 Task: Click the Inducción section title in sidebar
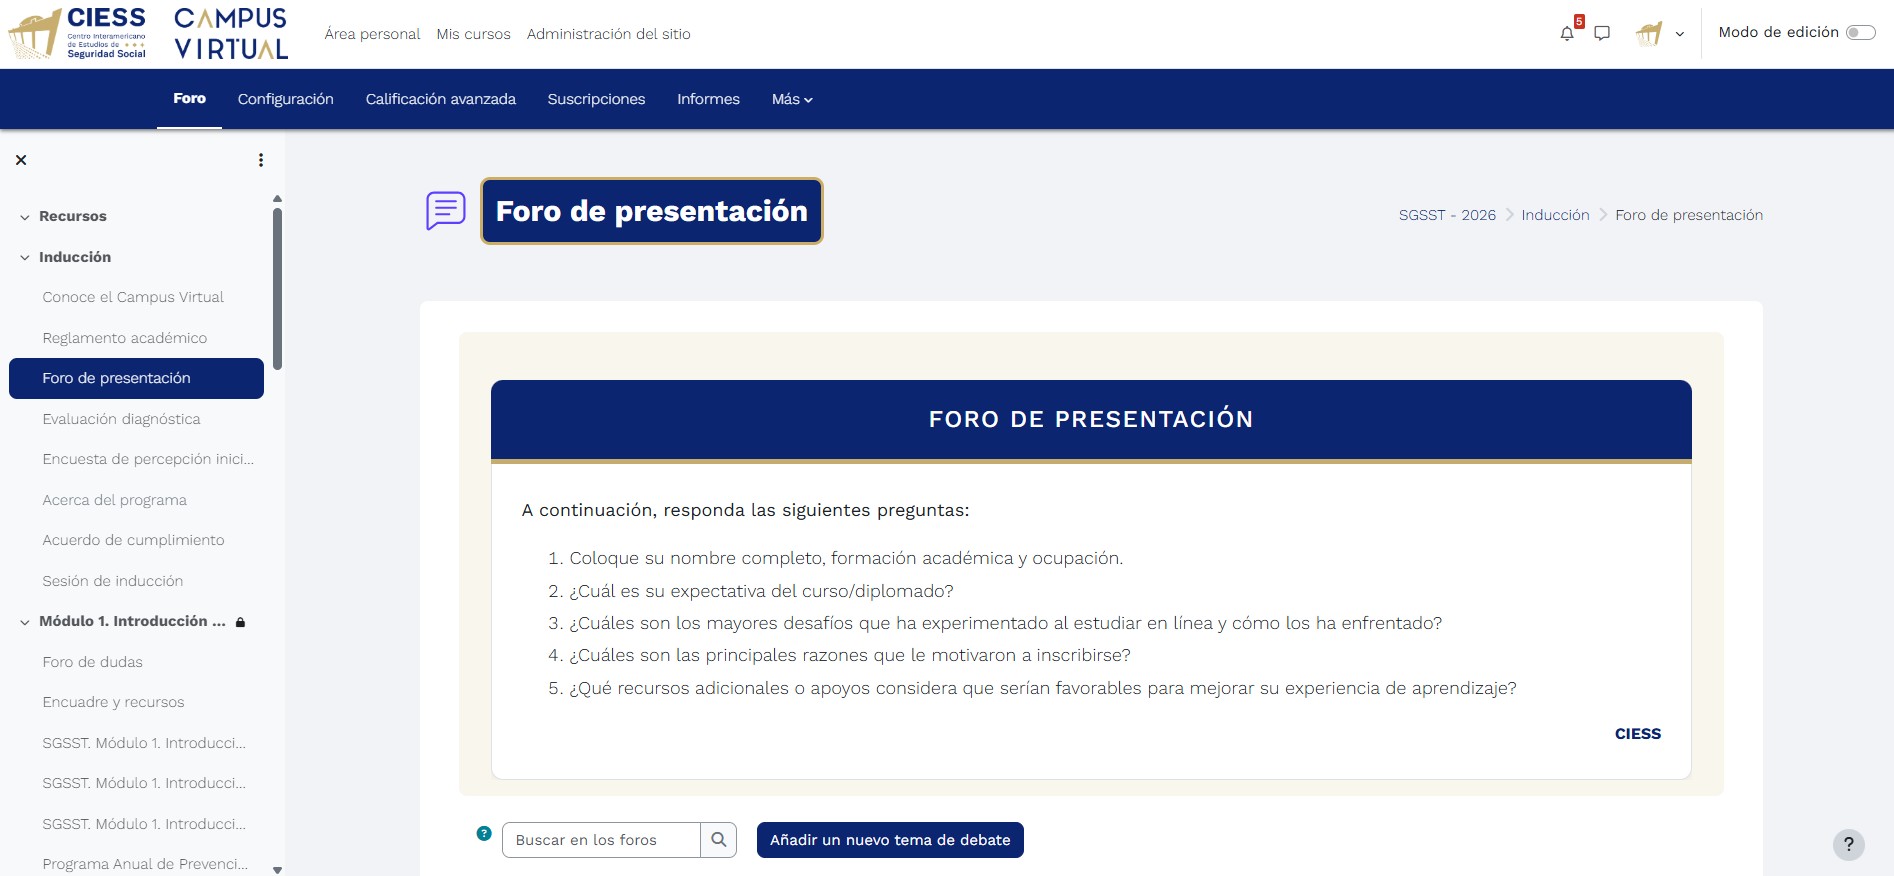click(x=75, y=257)
